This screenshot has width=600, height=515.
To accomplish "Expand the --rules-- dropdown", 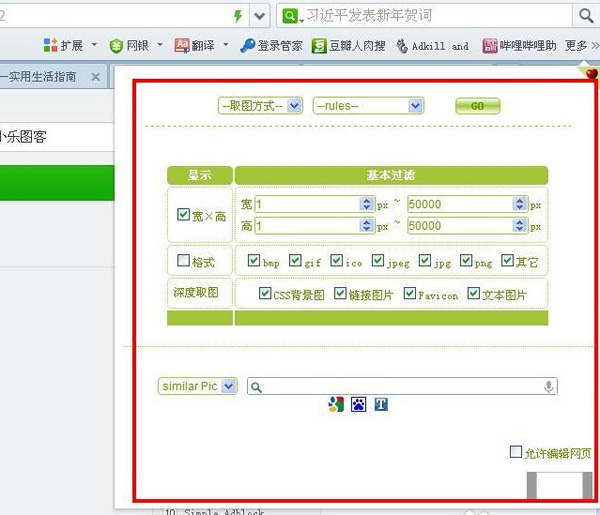I will coord(368,106).
